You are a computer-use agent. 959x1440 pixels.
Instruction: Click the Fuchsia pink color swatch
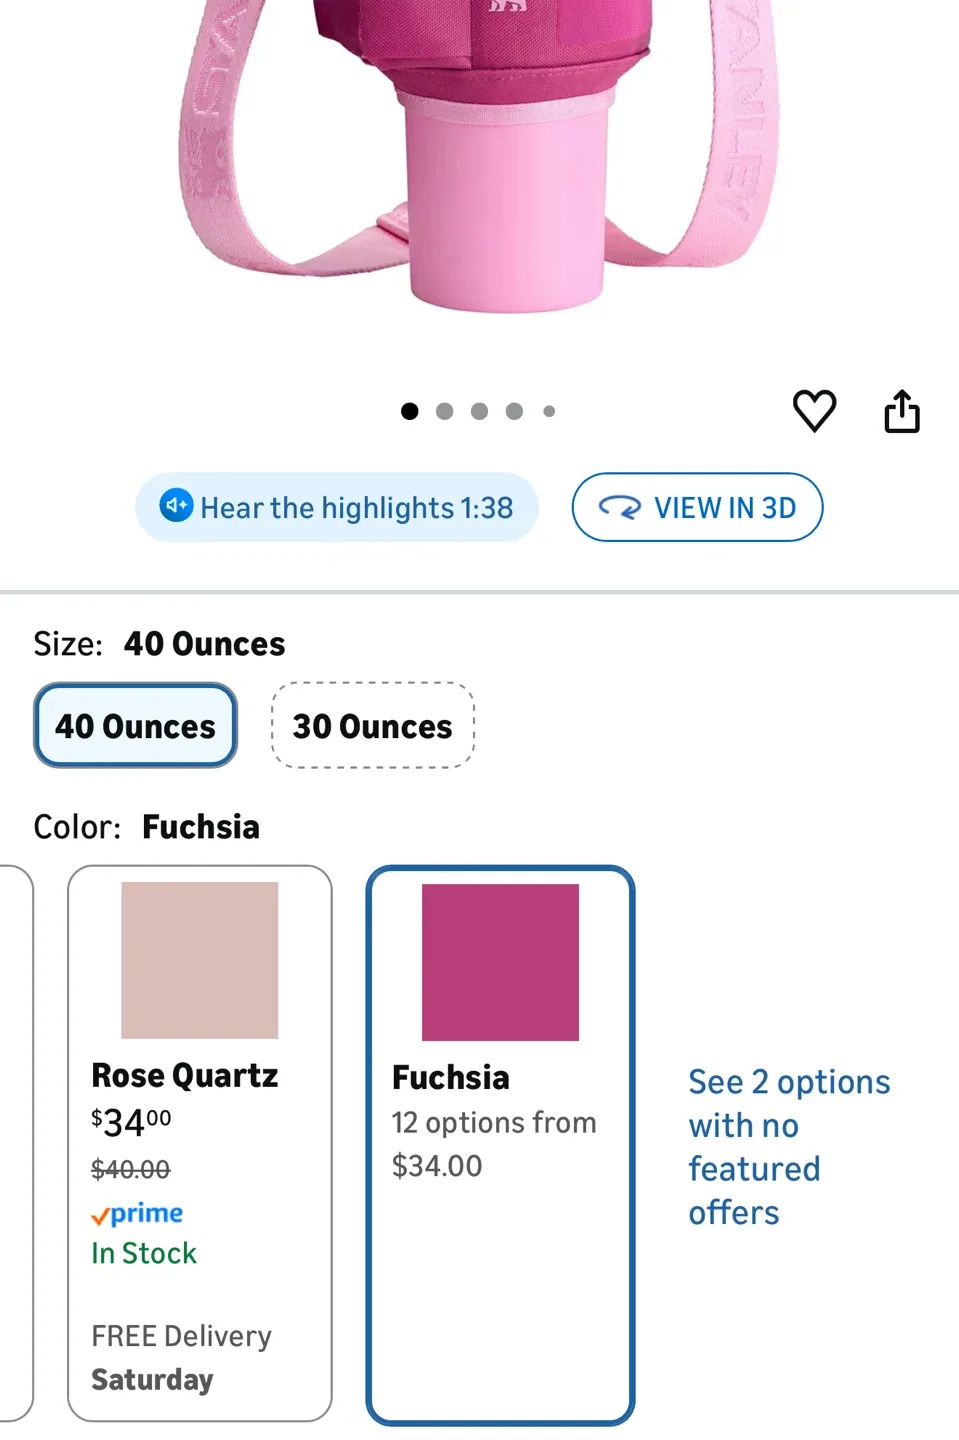(x=500, y=960)
